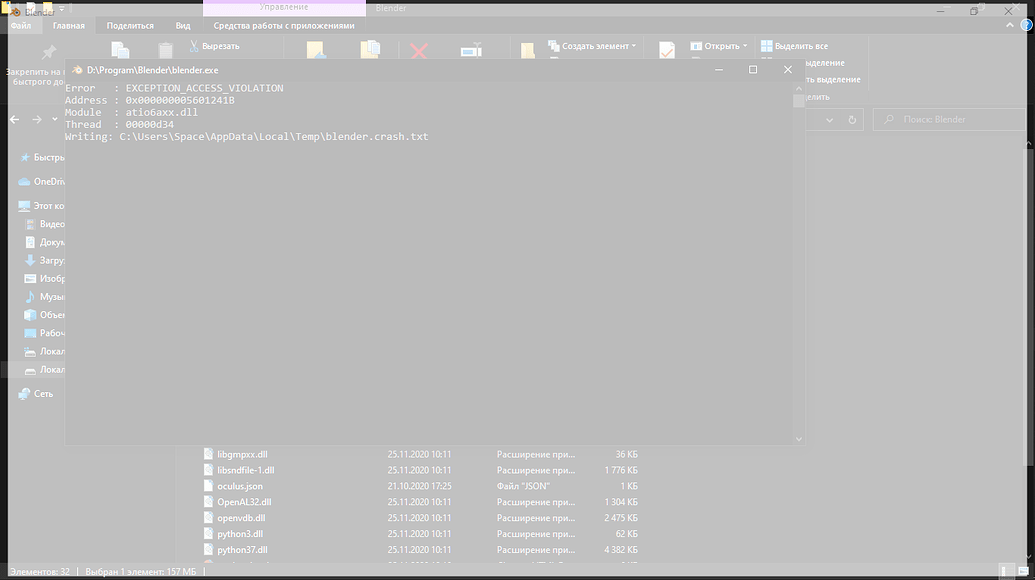The image size is (1035, 580).
Task: Click the Properties checkmark icon
Action: (667, 51)
